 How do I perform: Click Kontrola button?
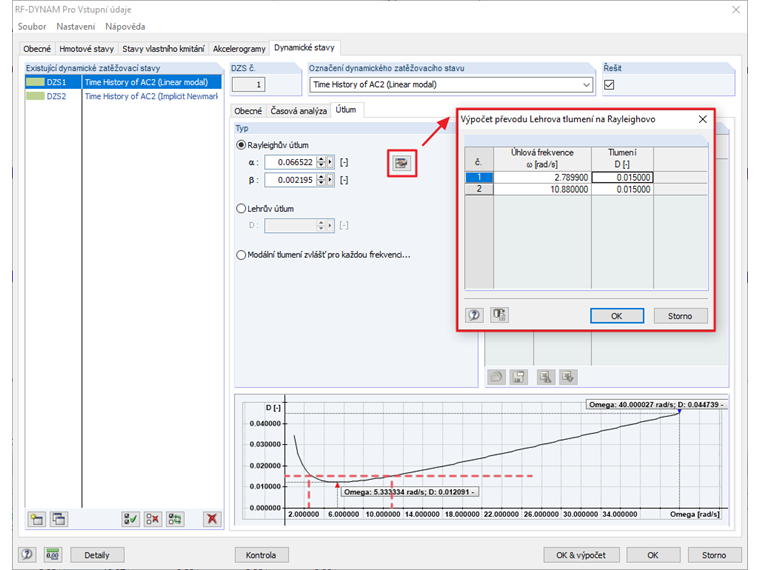261,555
